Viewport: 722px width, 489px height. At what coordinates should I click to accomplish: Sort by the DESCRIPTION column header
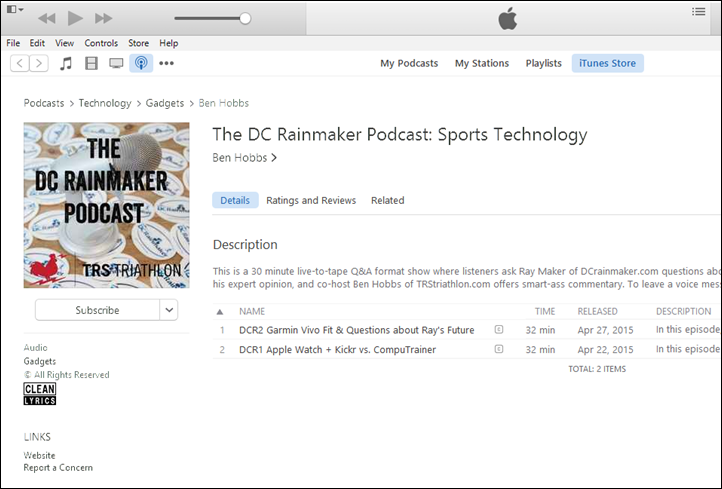683,311
